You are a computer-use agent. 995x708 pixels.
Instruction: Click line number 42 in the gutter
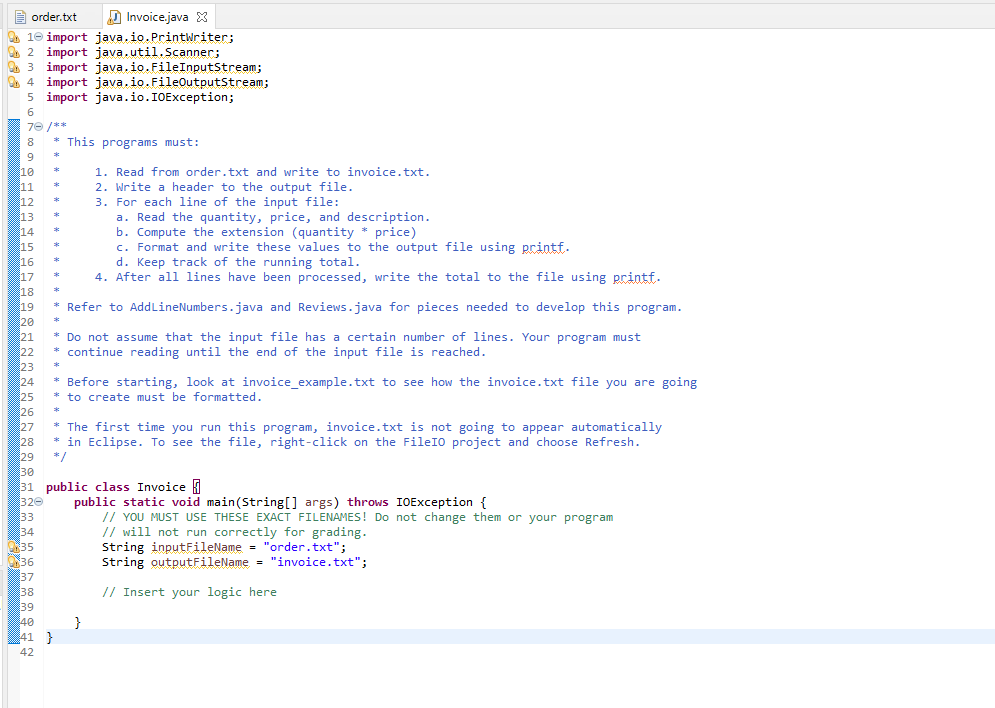point(27,651)
